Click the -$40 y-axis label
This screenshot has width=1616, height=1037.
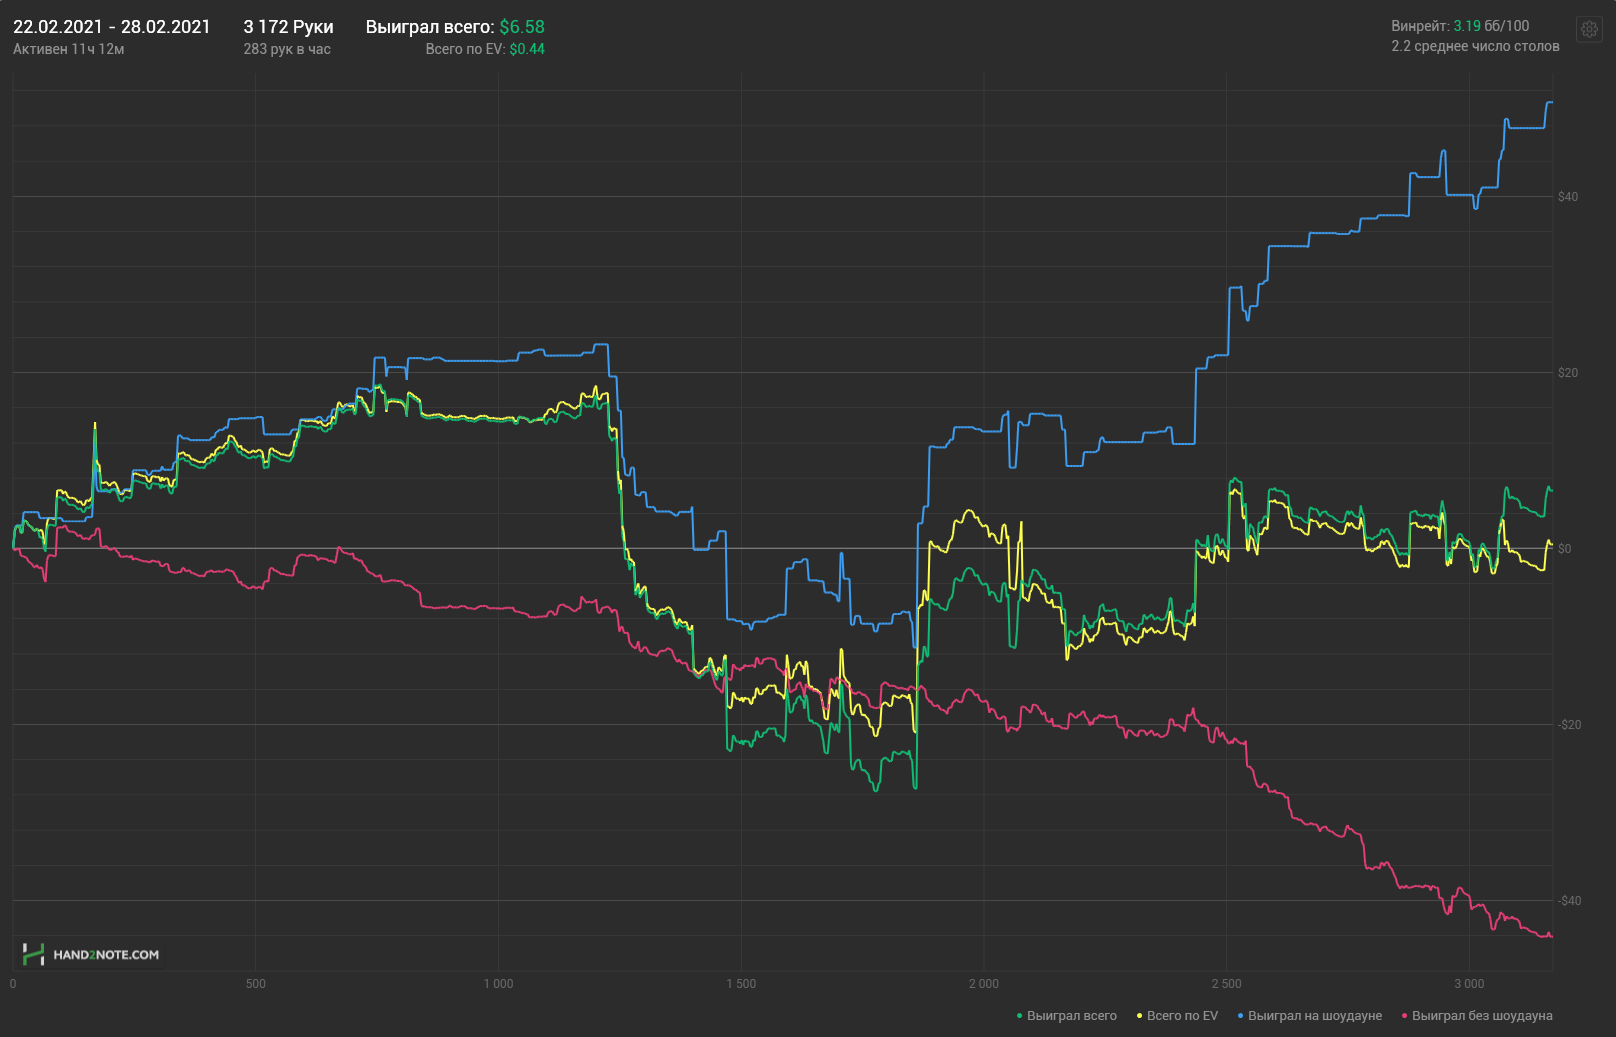pos(1570,901)
